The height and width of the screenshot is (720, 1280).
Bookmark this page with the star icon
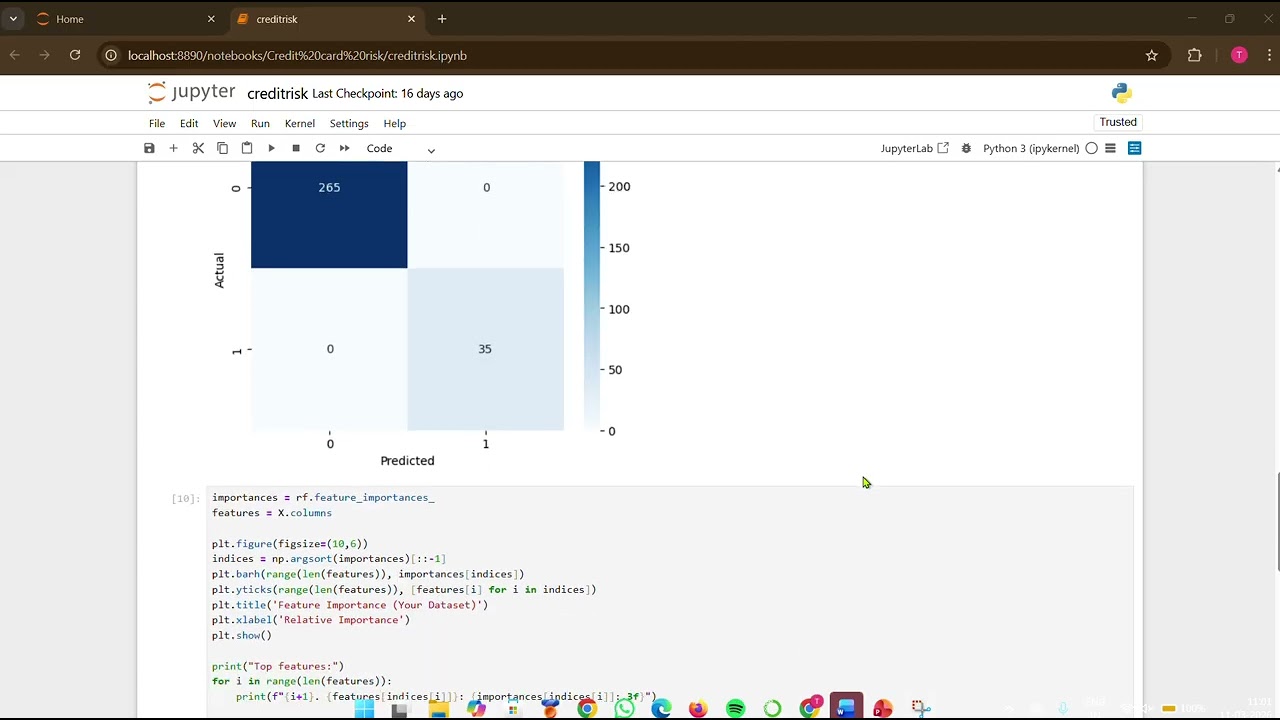[x=1151, y=56]
